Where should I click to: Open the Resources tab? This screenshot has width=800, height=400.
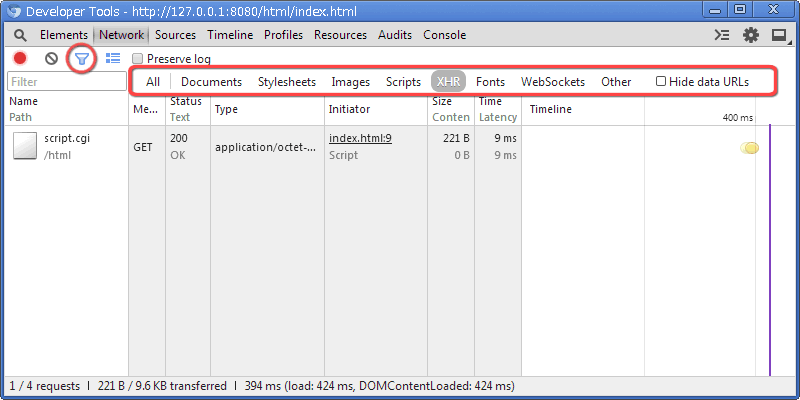pos(340,35)
